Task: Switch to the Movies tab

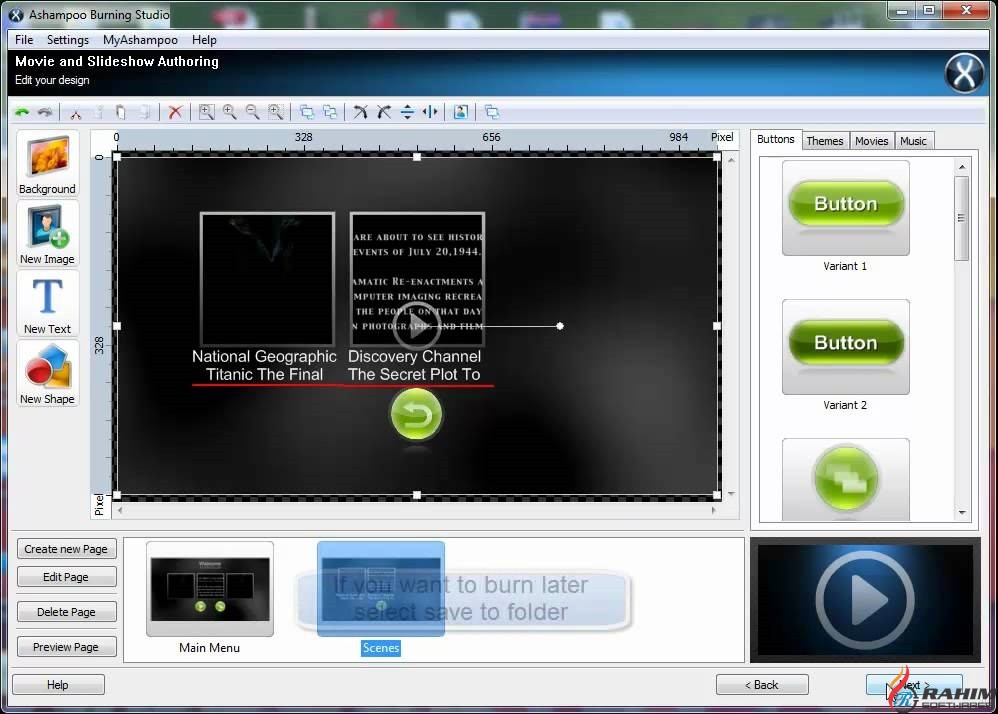Action: (x=871, y=141)
